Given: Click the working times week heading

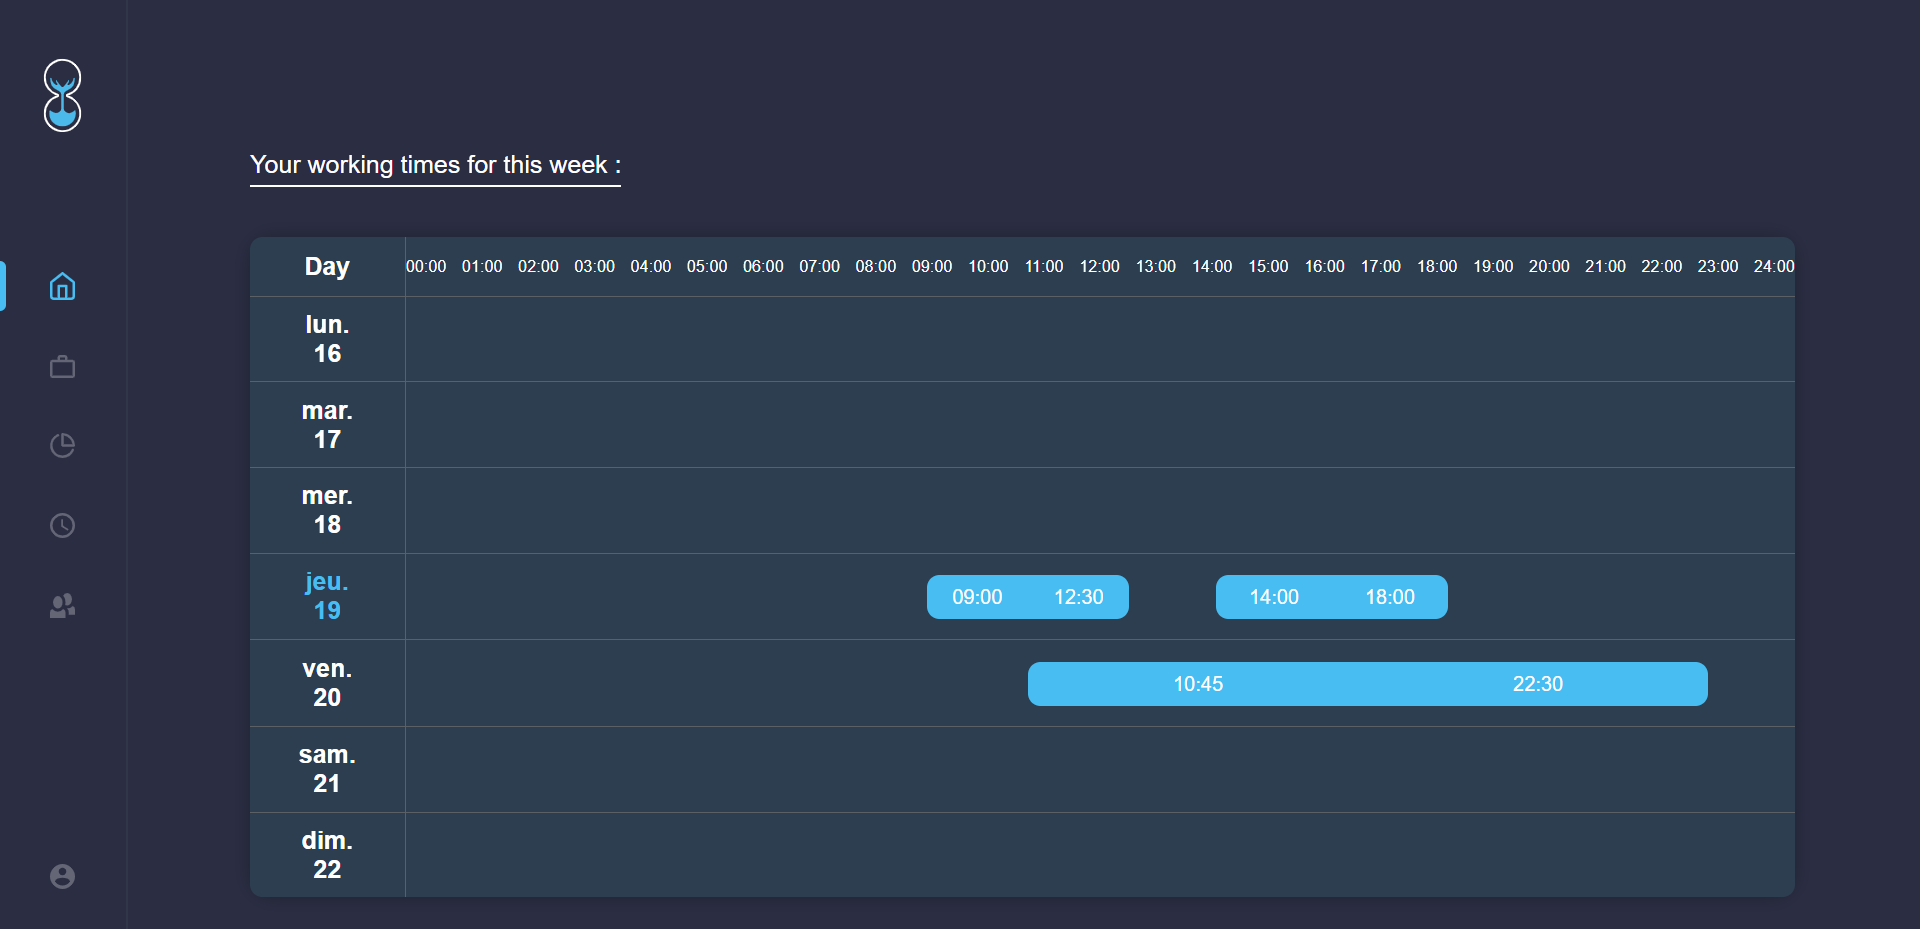Looking at the screenshot, I should [x=435, y=165].
